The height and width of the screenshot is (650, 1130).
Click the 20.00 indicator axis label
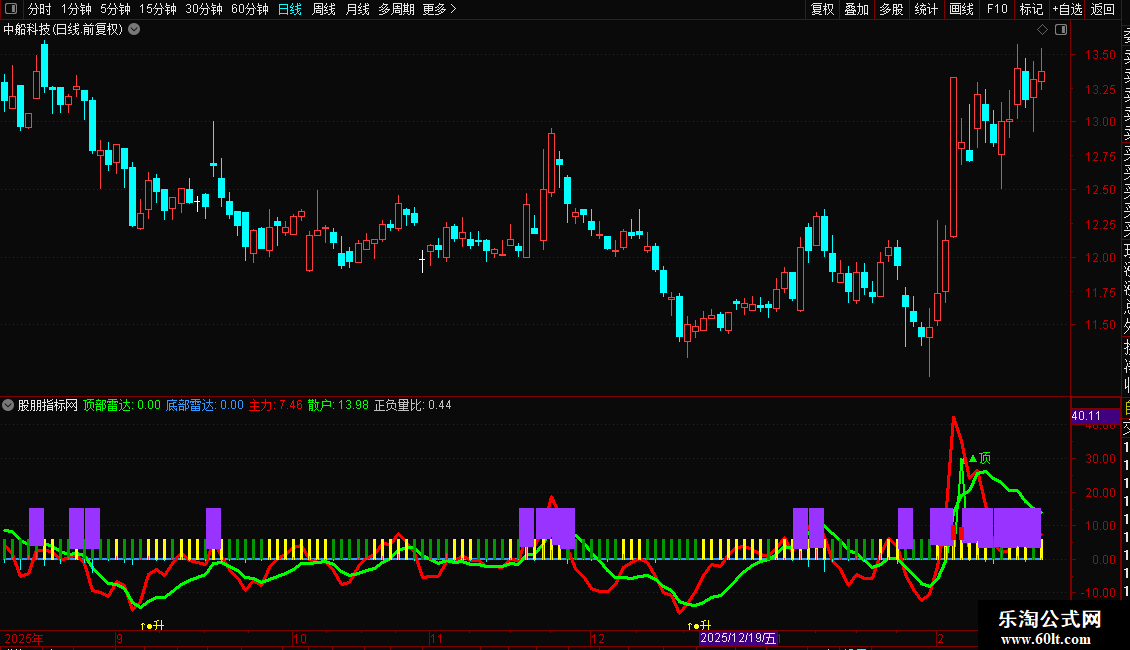tap(1100, 493)
